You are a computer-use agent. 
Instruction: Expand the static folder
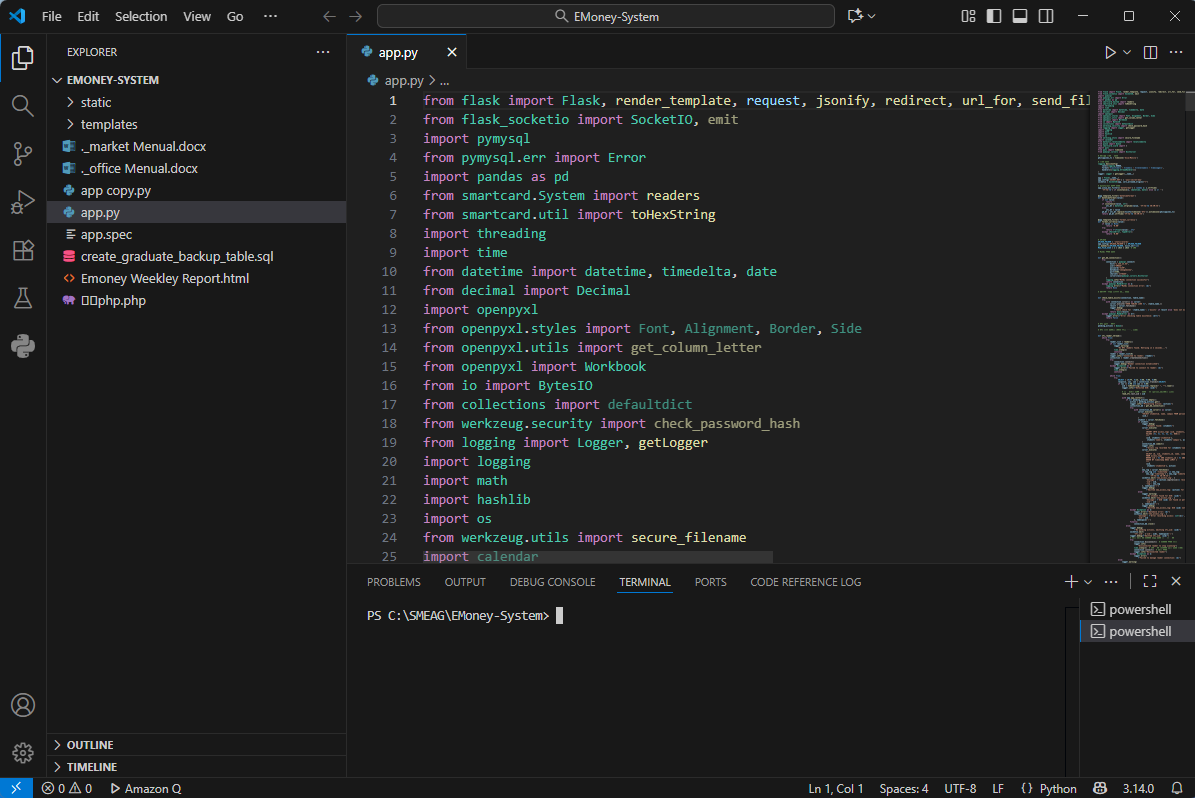pos(96,102)
